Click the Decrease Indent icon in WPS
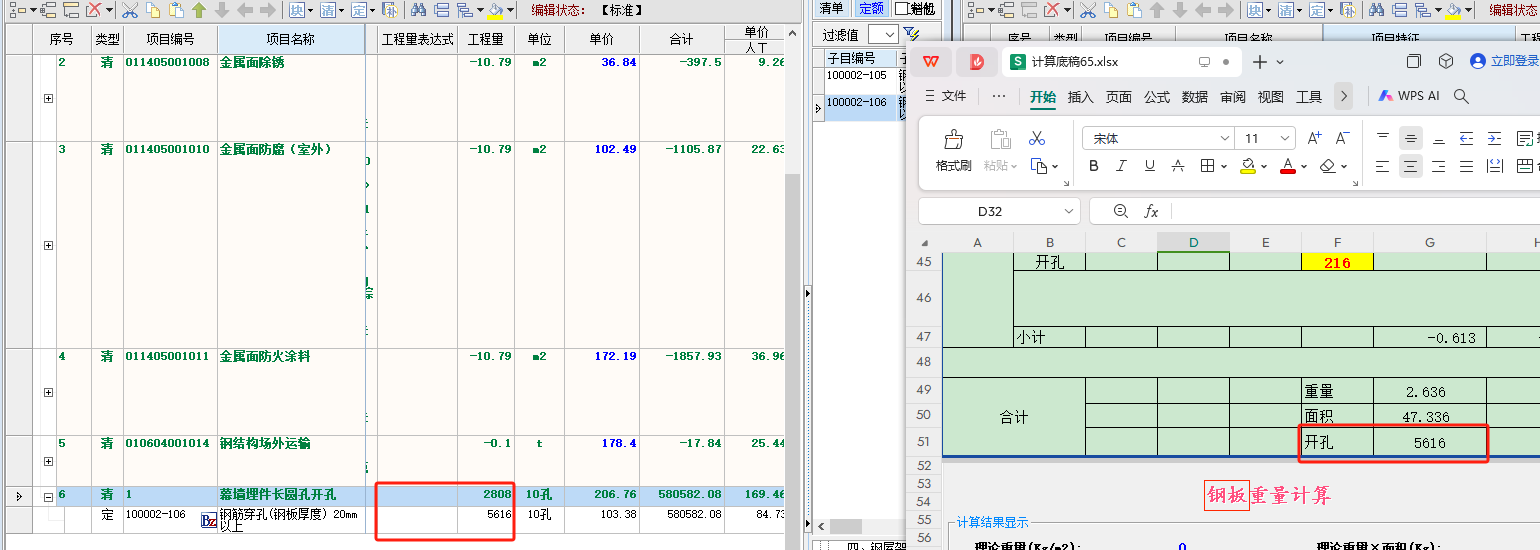1540x550 pixels. 1467,138
